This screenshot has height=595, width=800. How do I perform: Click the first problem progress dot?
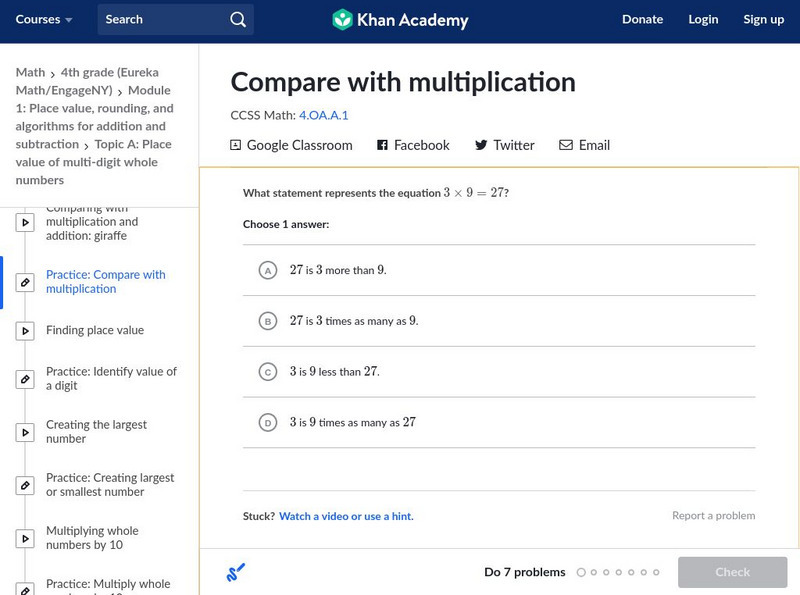[581, 572]
